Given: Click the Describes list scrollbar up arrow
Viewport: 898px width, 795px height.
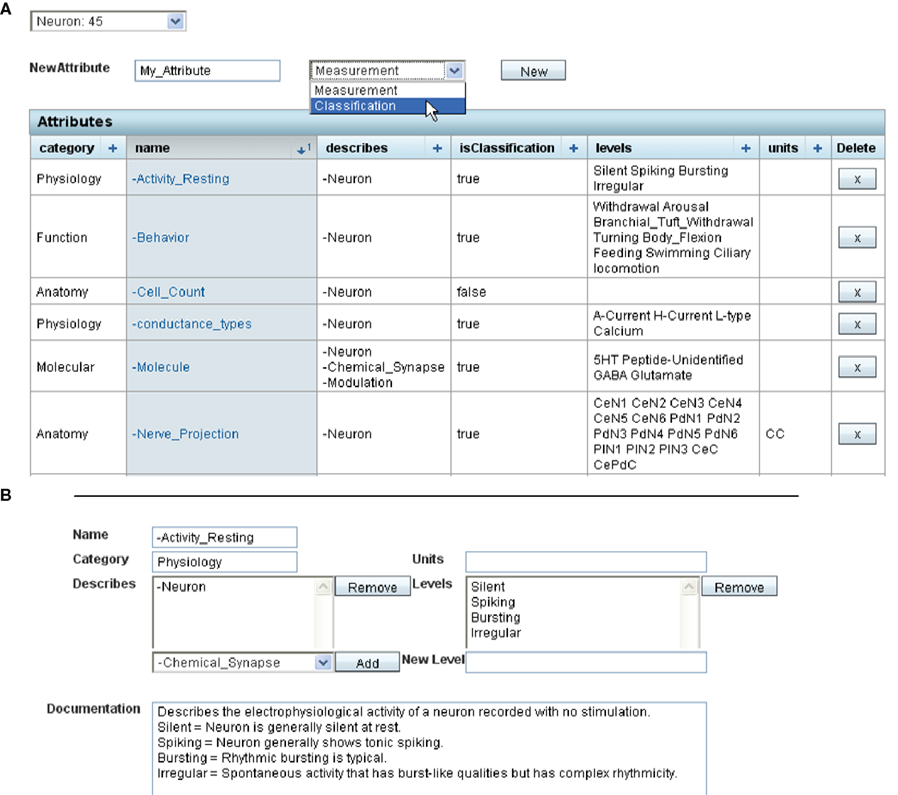Looking at the screenshot, I should 324,587.
